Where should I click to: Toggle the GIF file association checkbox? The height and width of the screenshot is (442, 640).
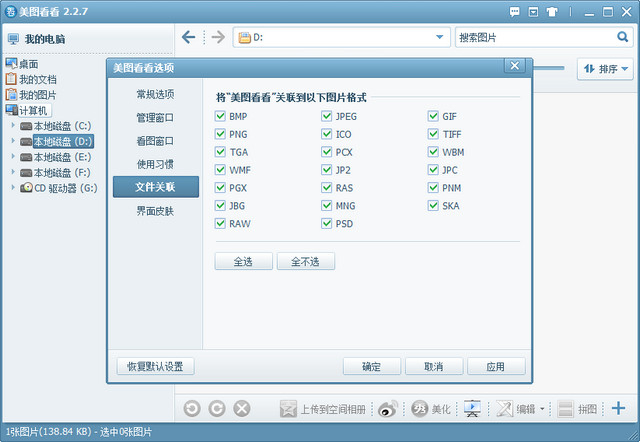click(x=433, y=116)
